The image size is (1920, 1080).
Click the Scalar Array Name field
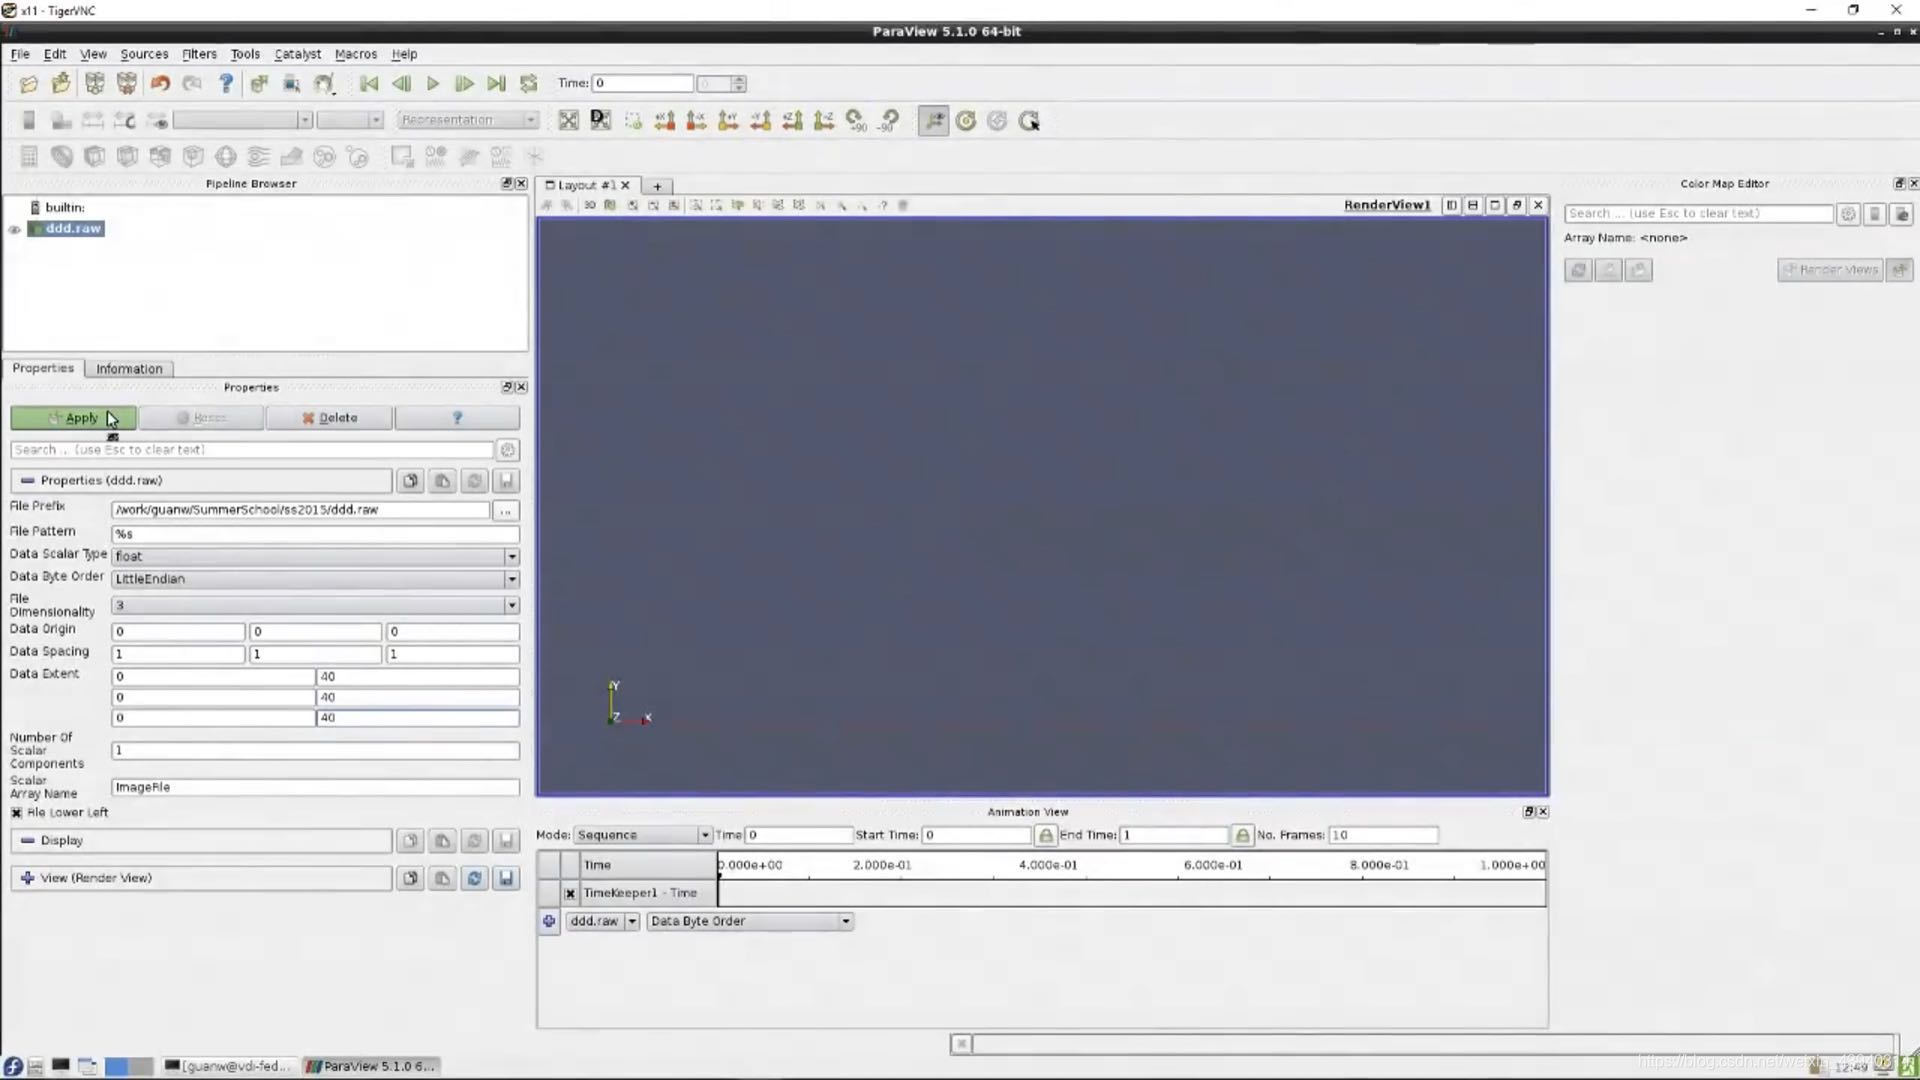click(315, 787)
